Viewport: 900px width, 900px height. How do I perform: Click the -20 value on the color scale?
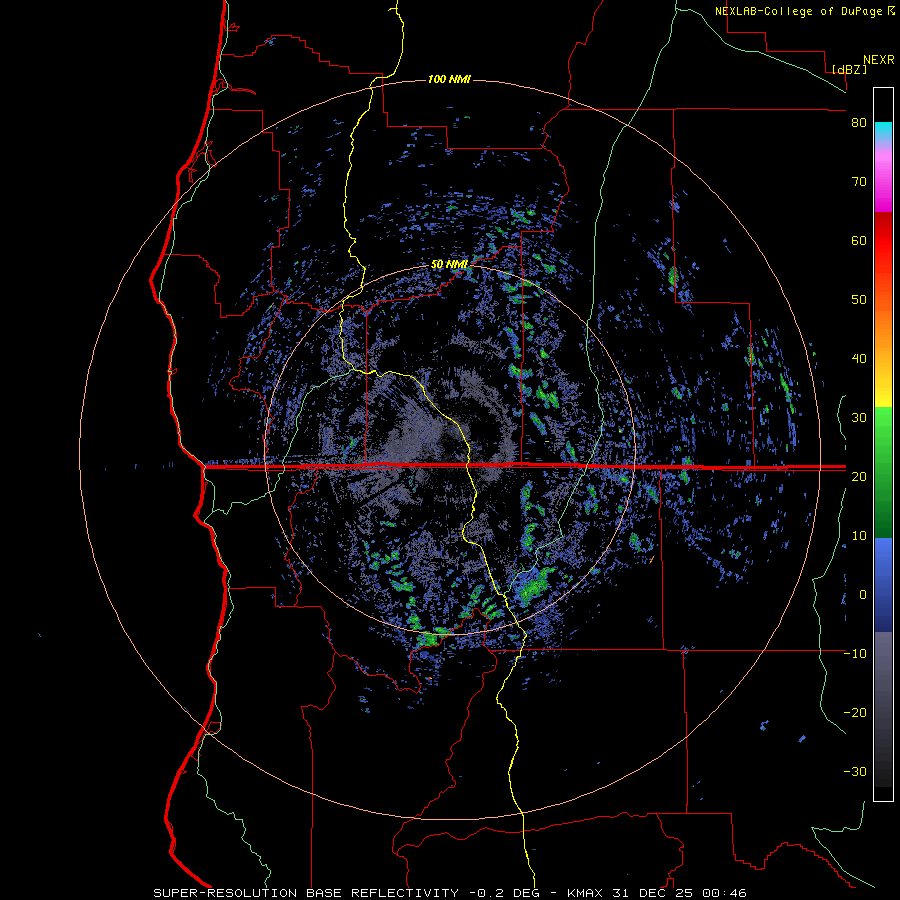click(x=855, y=713)
